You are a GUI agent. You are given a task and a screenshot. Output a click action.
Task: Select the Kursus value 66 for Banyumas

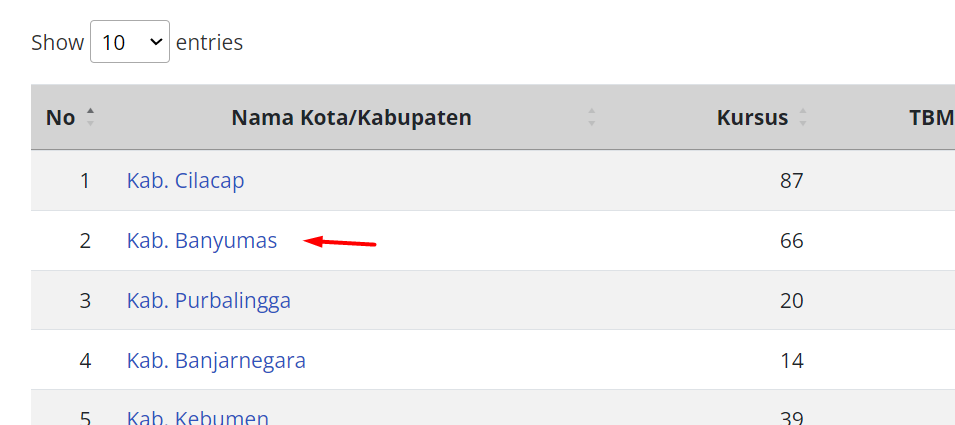click(x=792, y=241)
